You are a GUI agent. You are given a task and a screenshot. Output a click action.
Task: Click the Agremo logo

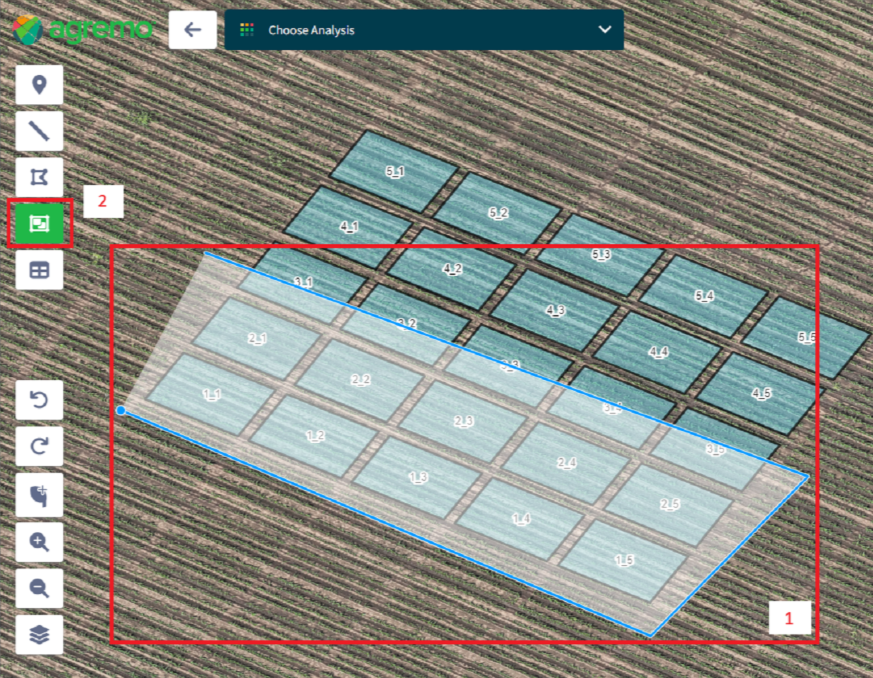click(x=82, y=29)
